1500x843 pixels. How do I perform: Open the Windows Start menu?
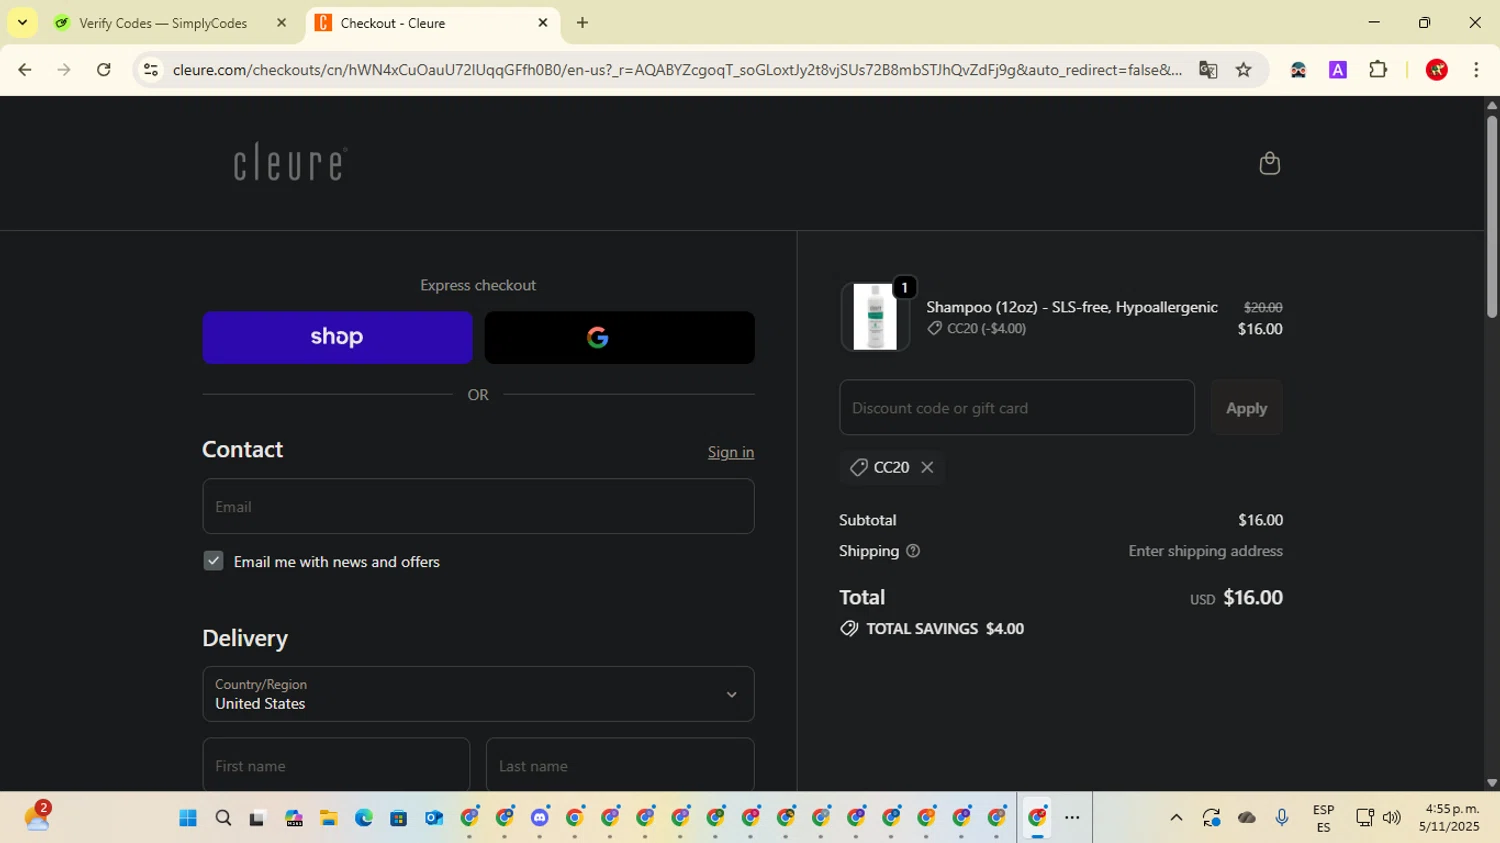pos(187,818)
